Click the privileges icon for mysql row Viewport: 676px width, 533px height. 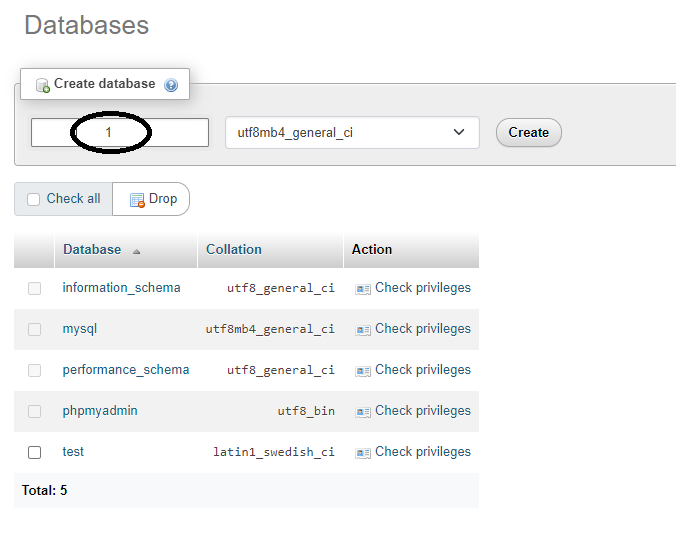pos(363,330)
